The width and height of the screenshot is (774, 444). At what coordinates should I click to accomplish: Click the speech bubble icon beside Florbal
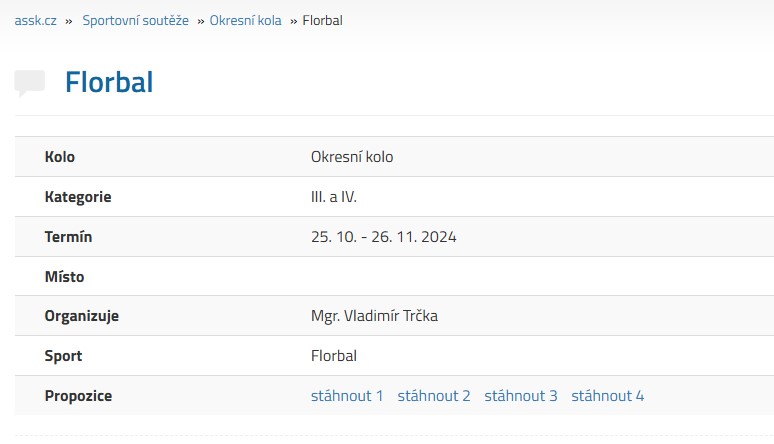tap(30, 83)
